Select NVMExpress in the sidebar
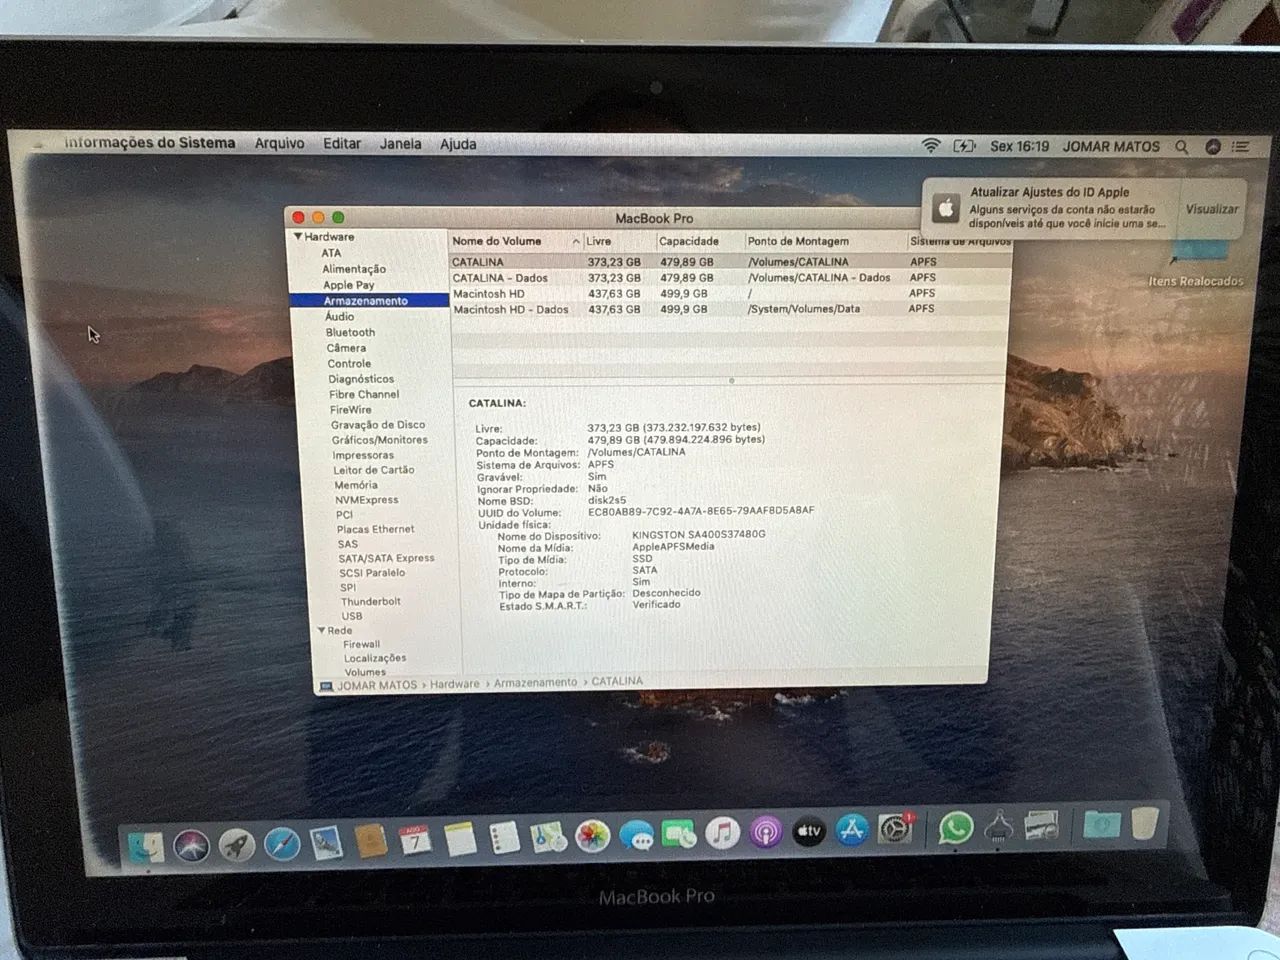Viewport: 1280px width, 960px height. pos(367,500)
